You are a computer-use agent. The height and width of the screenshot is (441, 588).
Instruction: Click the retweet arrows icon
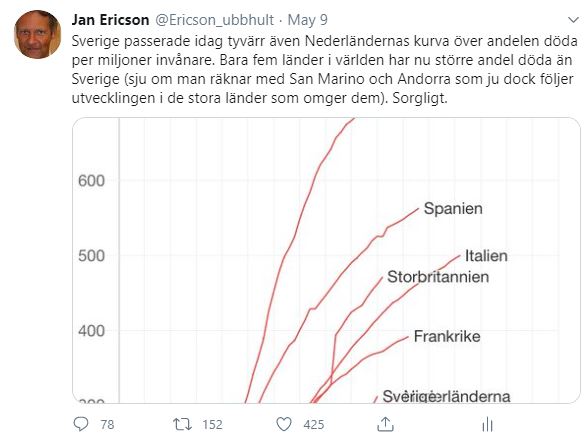click(x=182, y=424)
